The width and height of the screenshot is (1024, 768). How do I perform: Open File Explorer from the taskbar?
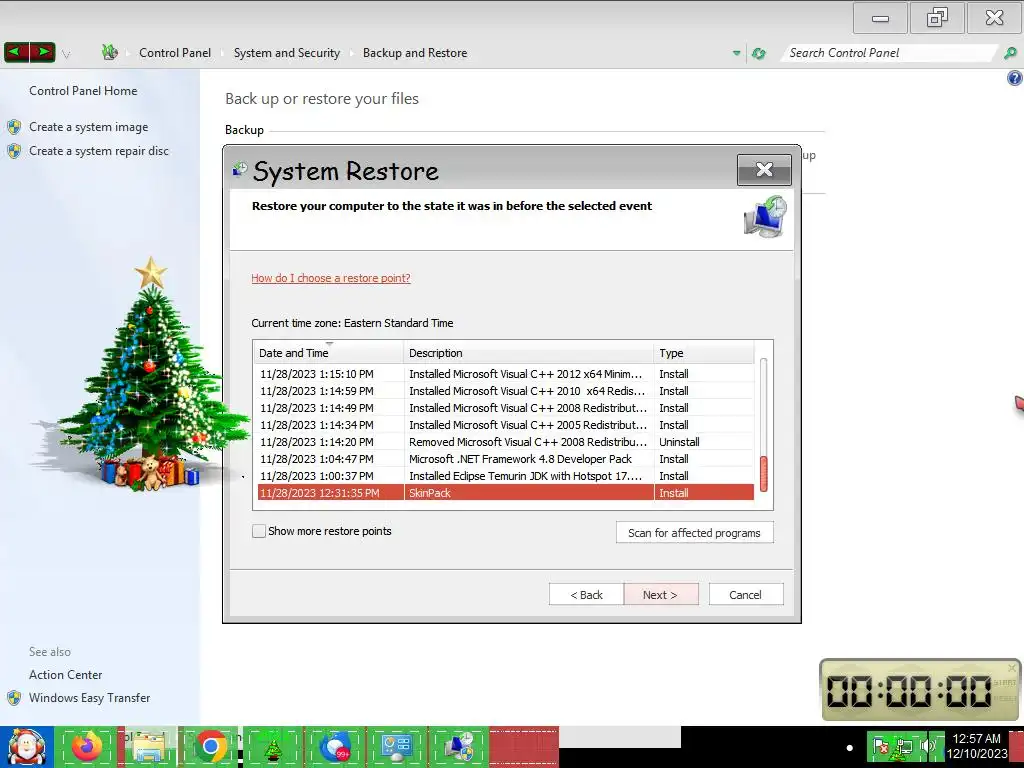click(x=148, y=747)
